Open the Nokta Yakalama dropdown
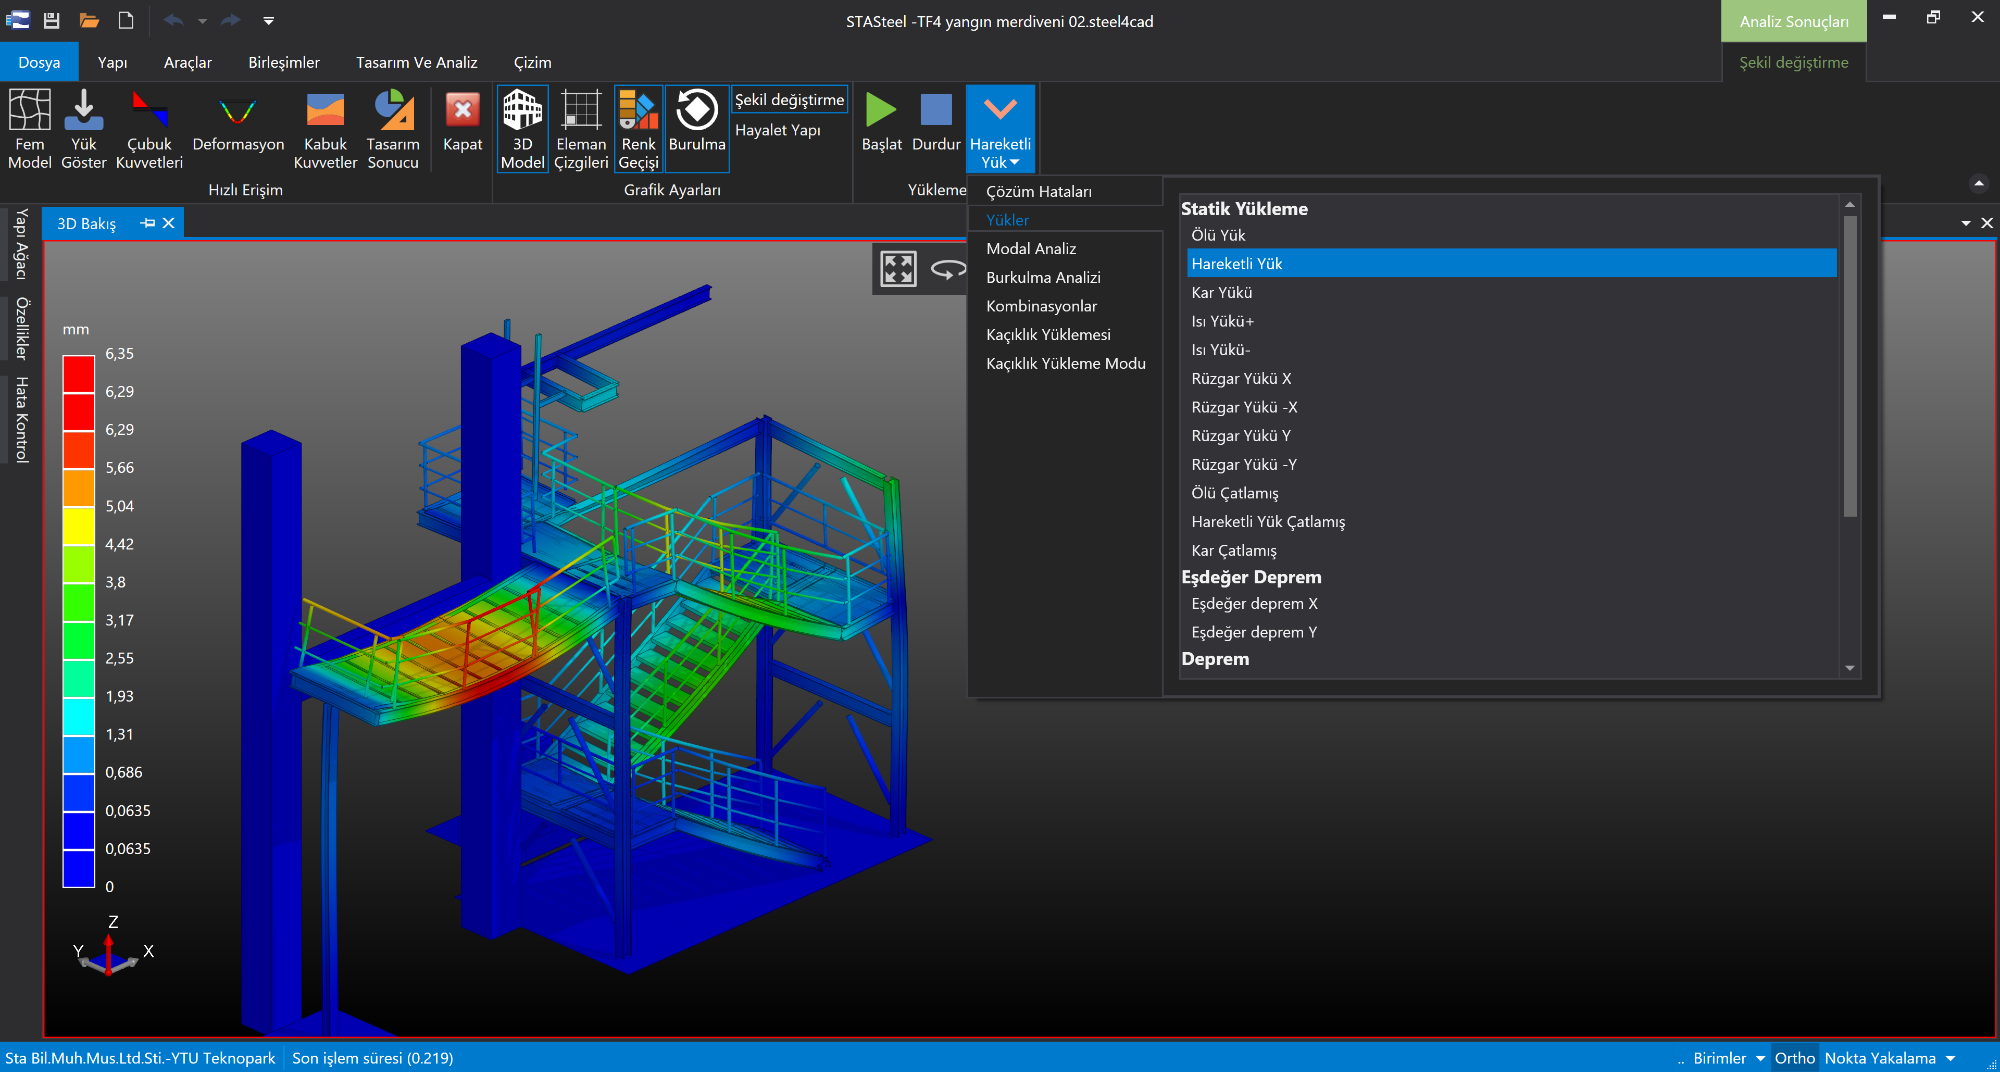The width and height of the screenshot is (2000, 1072). click(x=1890, y=1058)
